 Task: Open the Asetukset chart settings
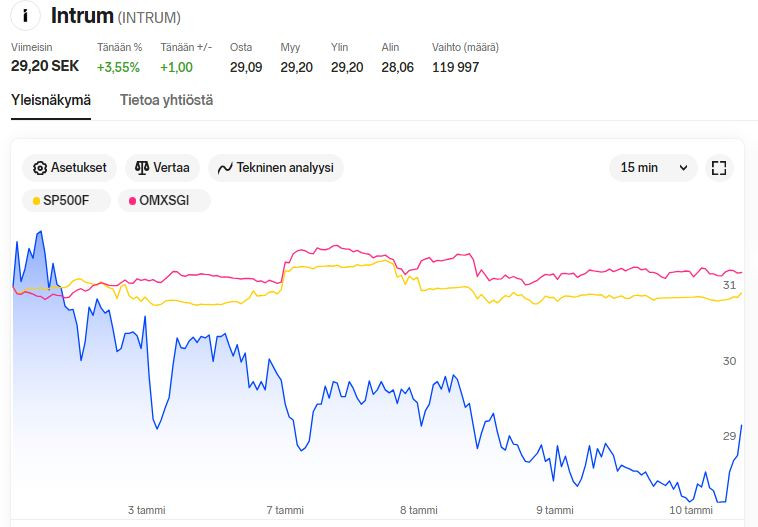click(70, 168)
